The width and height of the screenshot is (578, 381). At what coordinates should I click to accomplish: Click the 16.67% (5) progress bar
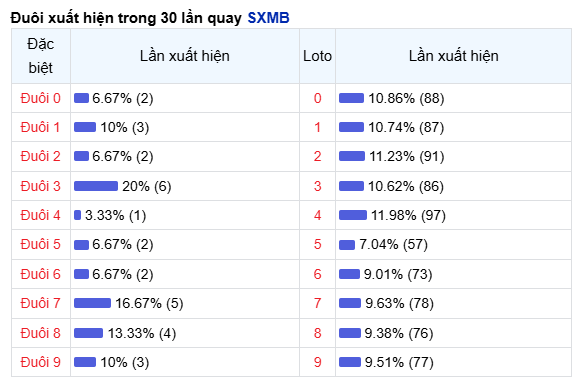click(92, 303)
